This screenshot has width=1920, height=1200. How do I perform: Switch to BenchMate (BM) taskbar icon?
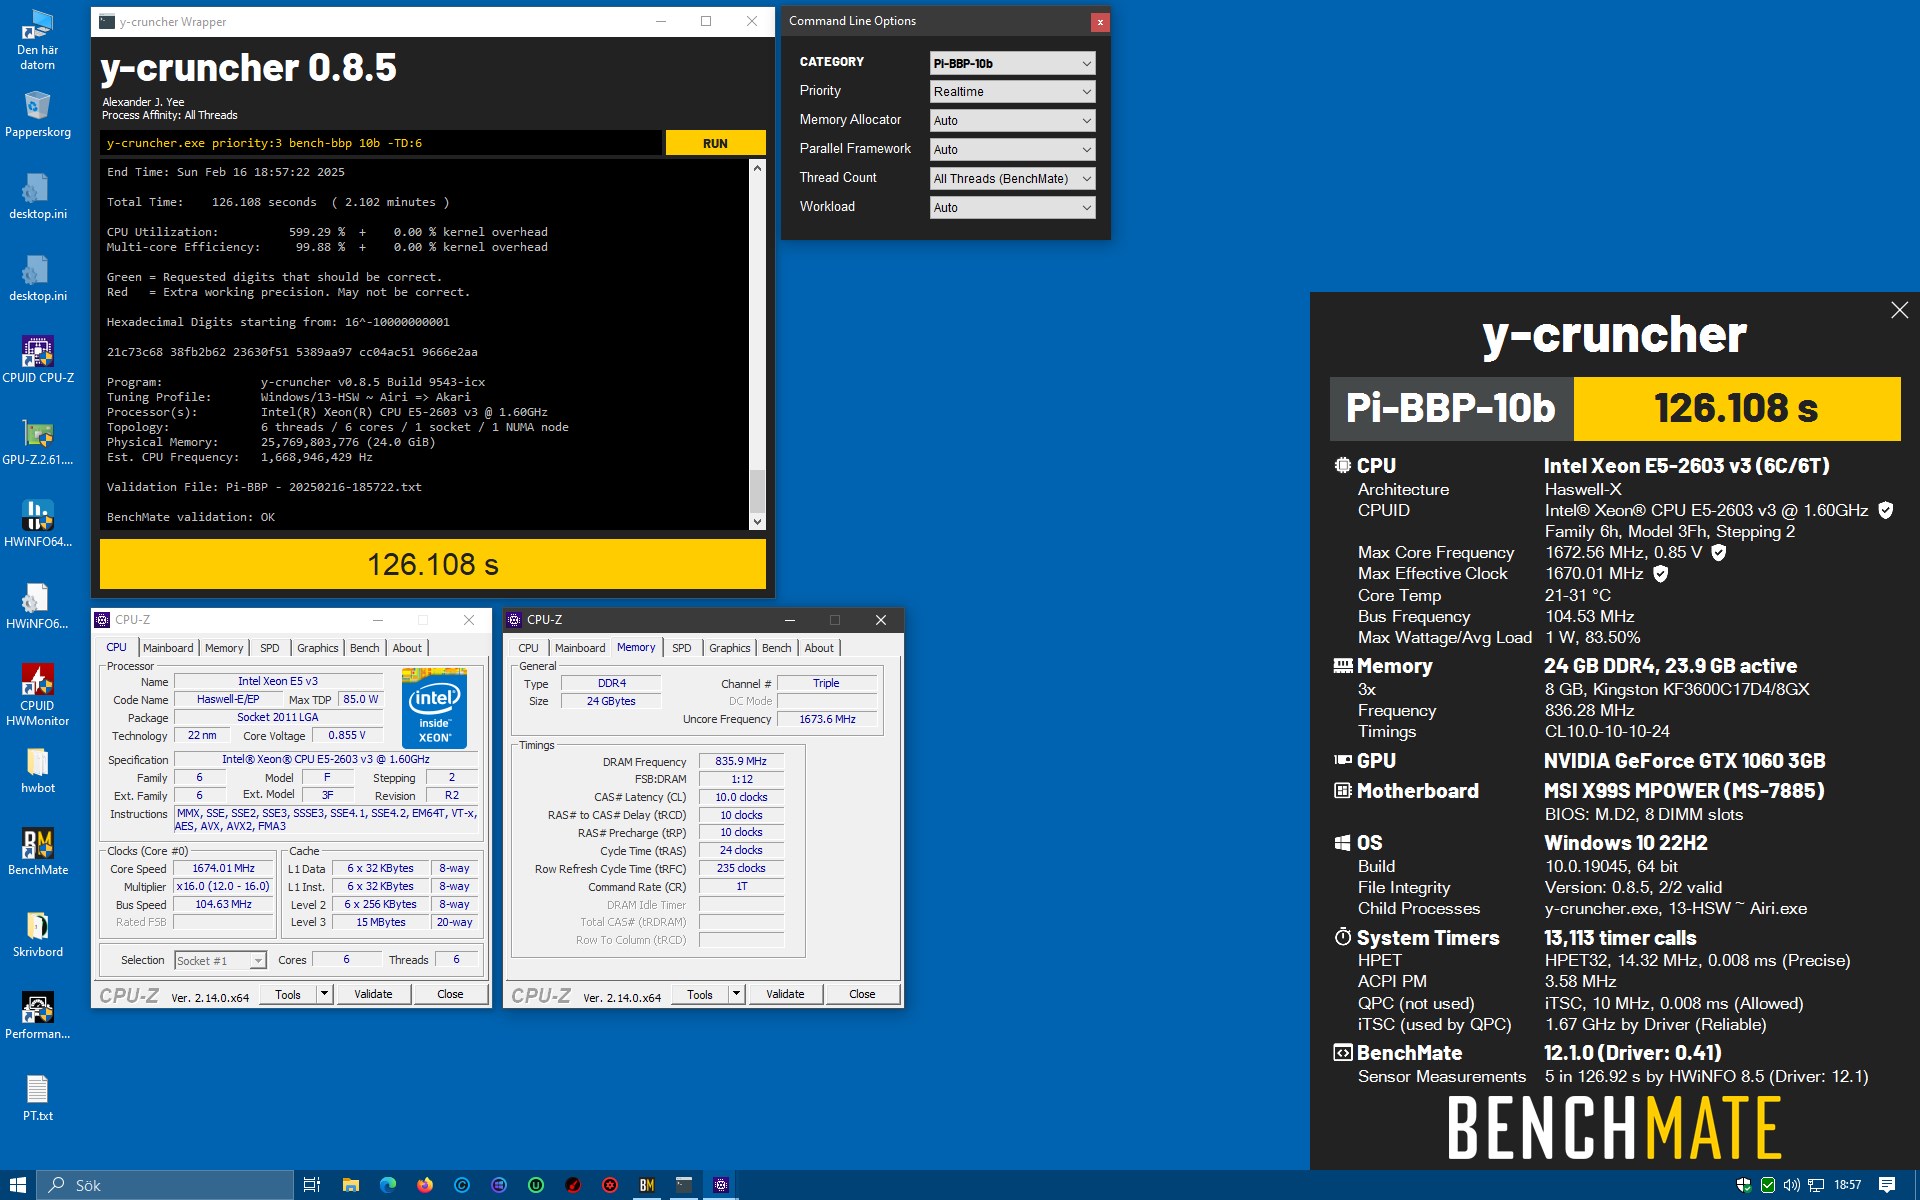tap(647, 1185)
